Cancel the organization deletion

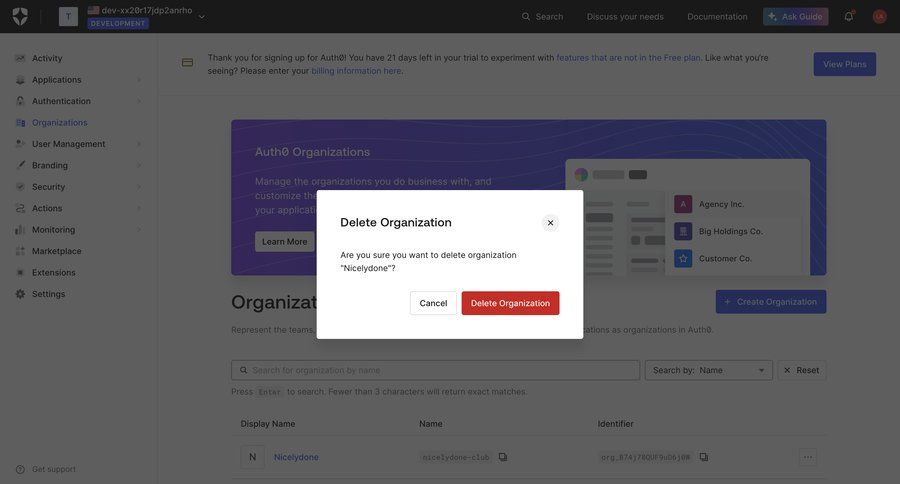(x=433, y=303)
